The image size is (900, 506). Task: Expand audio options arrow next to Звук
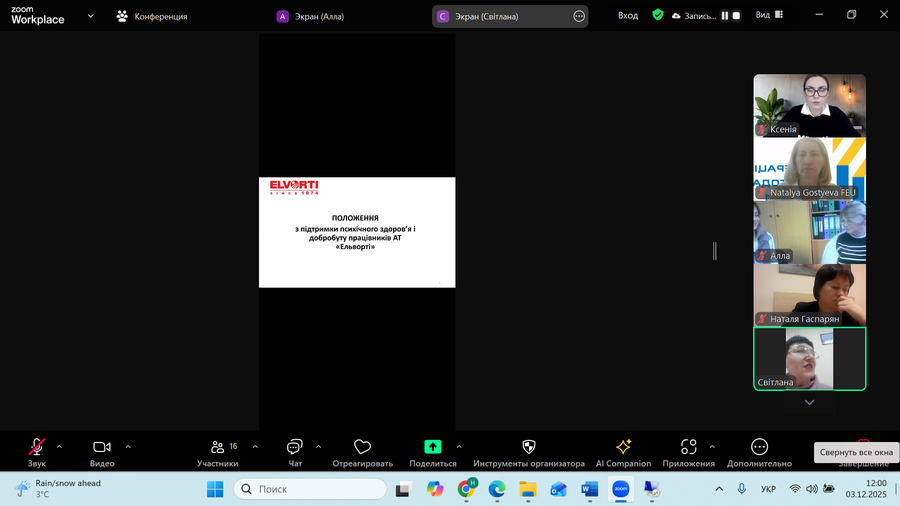click(x=59, y=446)
